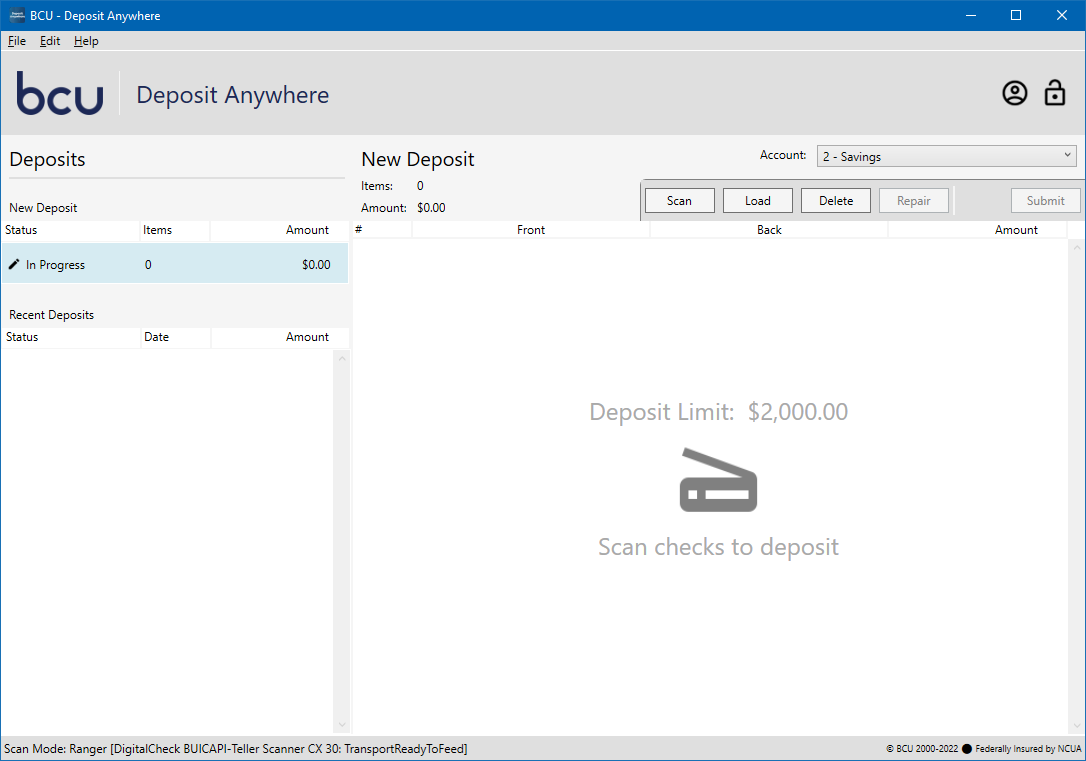Image resolution: width=1086 pixels, height=761 pixels.
Task: Click the scanner icon in deposit area
Action: coord(718,480)
